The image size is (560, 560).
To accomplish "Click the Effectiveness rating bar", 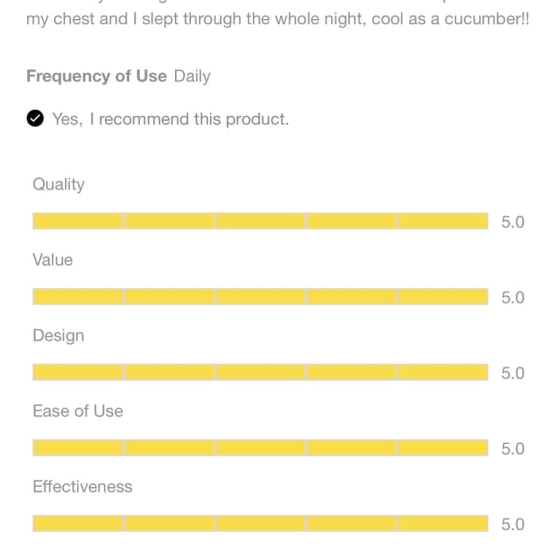I will [x=260, y=524].
